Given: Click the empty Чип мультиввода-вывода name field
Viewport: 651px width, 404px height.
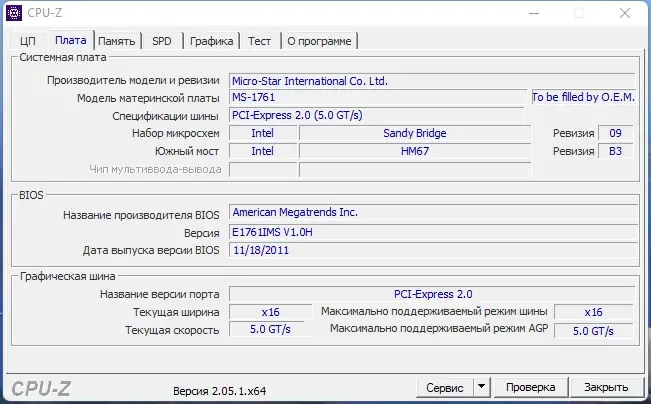Looking at the screenshot, I should point(415,169).
